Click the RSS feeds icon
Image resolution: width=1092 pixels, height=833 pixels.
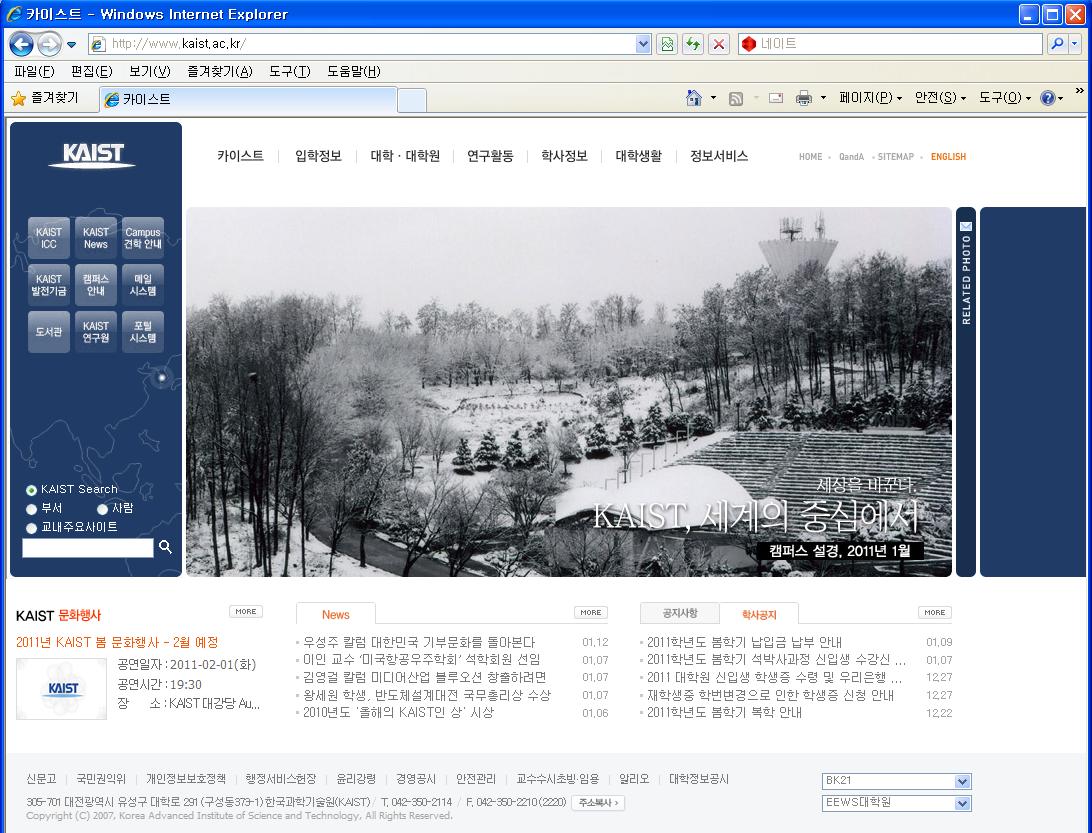point(736,98)
